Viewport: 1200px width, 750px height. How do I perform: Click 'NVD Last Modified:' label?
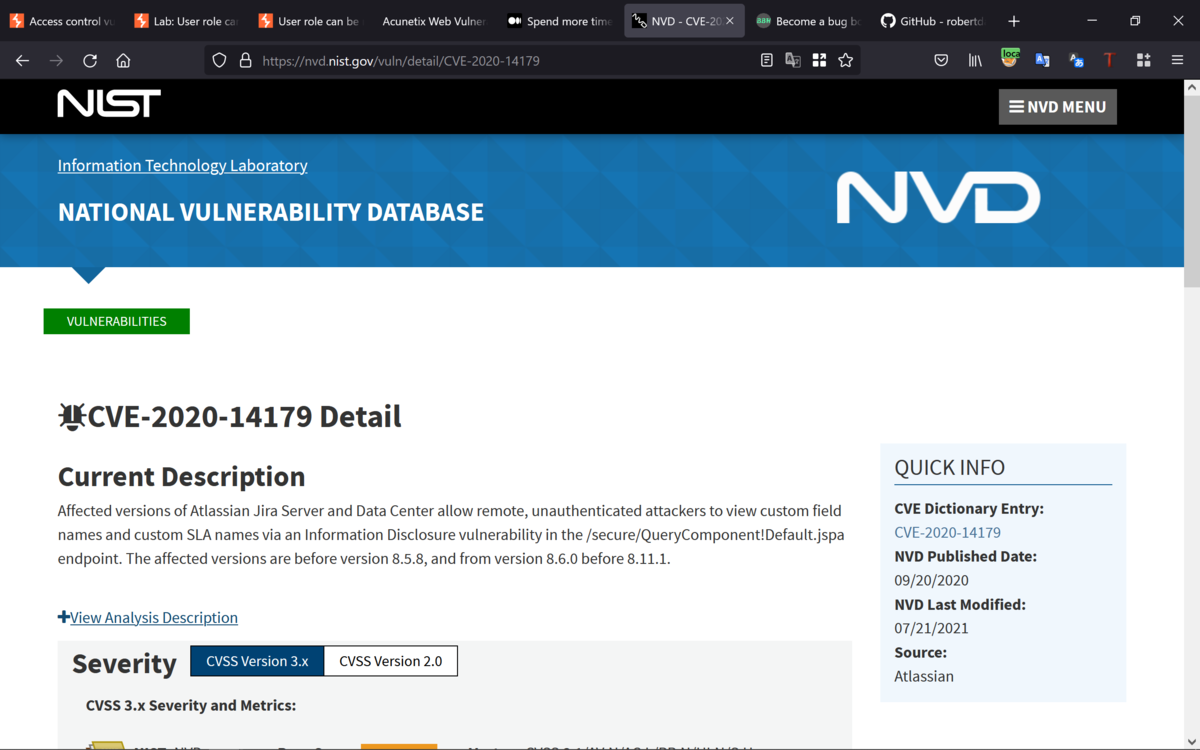(960, 605)
